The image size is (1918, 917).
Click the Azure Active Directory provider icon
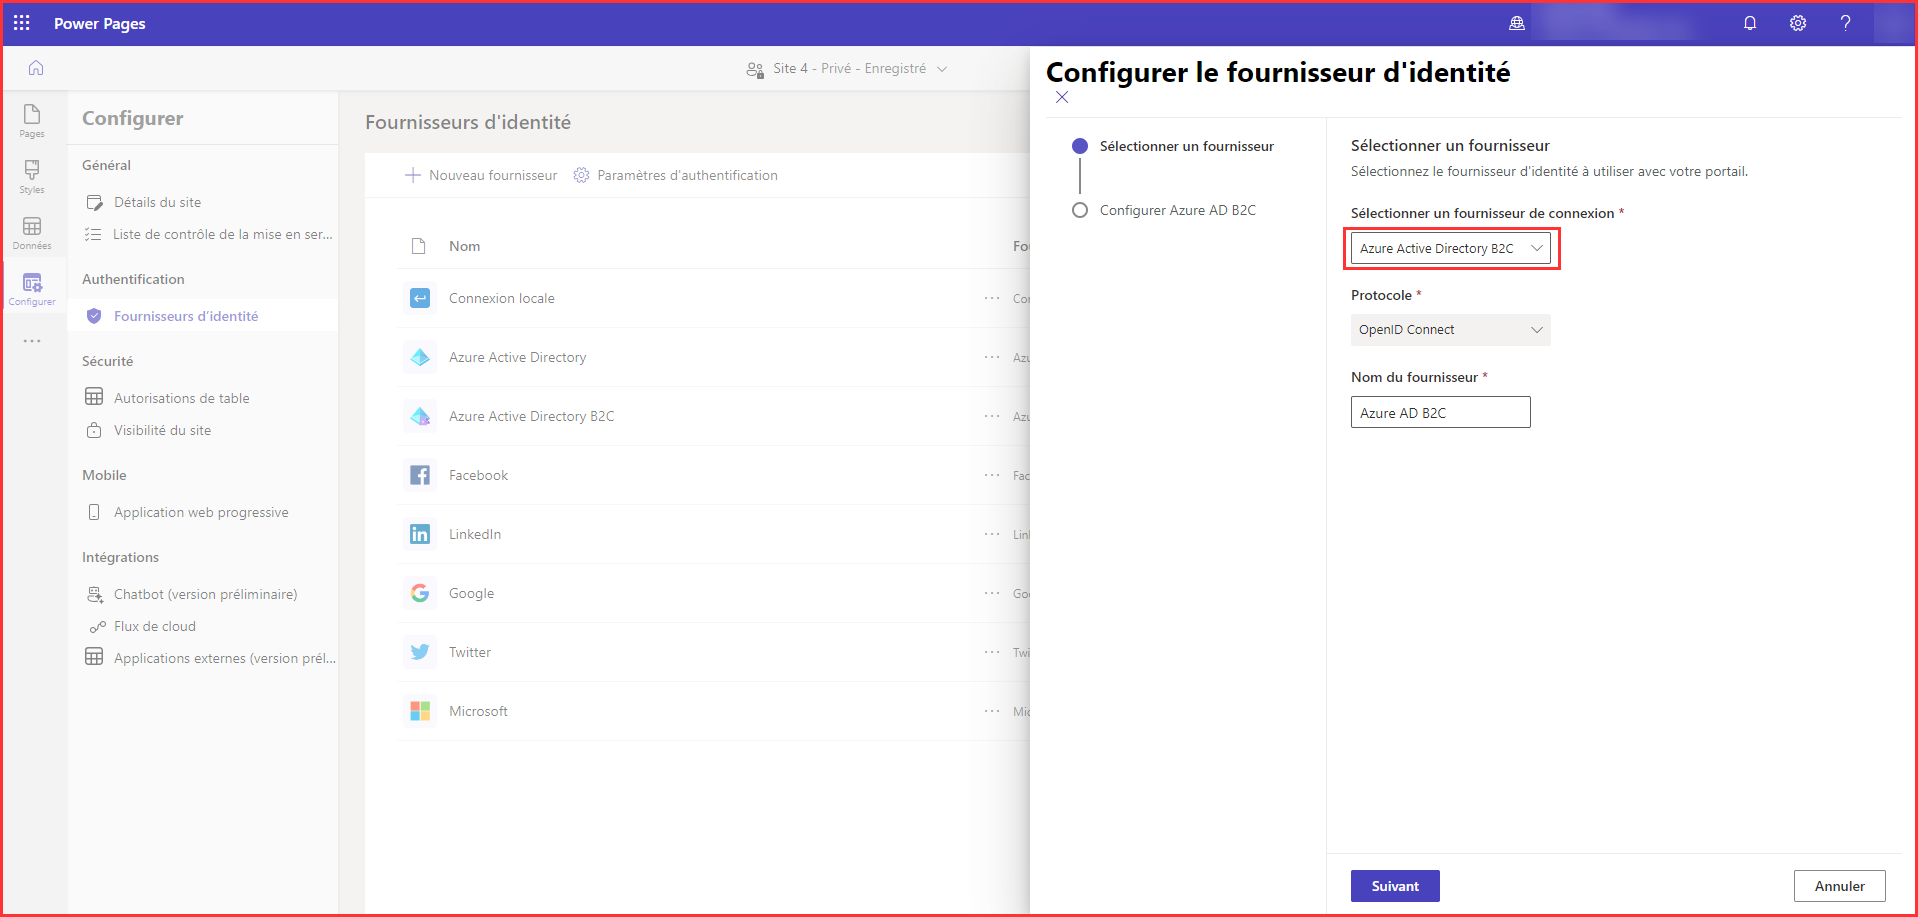coord(420,357)
